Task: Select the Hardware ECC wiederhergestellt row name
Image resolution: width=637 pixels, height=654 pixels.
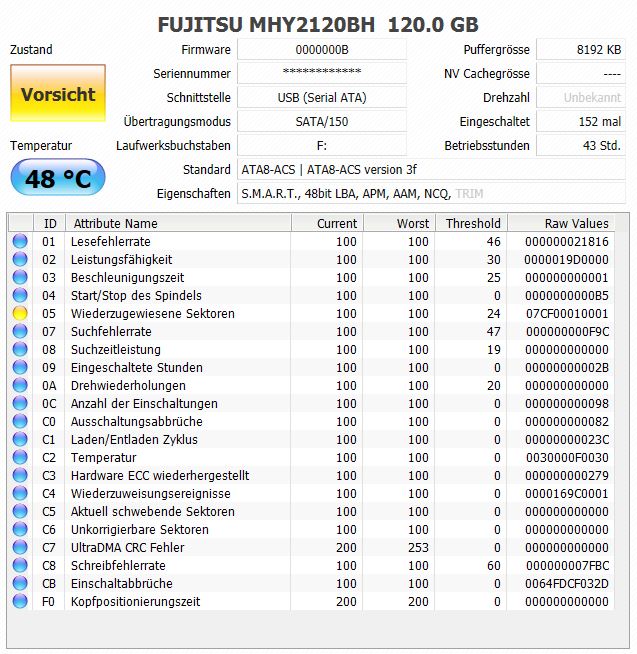Action: [160, 475]
